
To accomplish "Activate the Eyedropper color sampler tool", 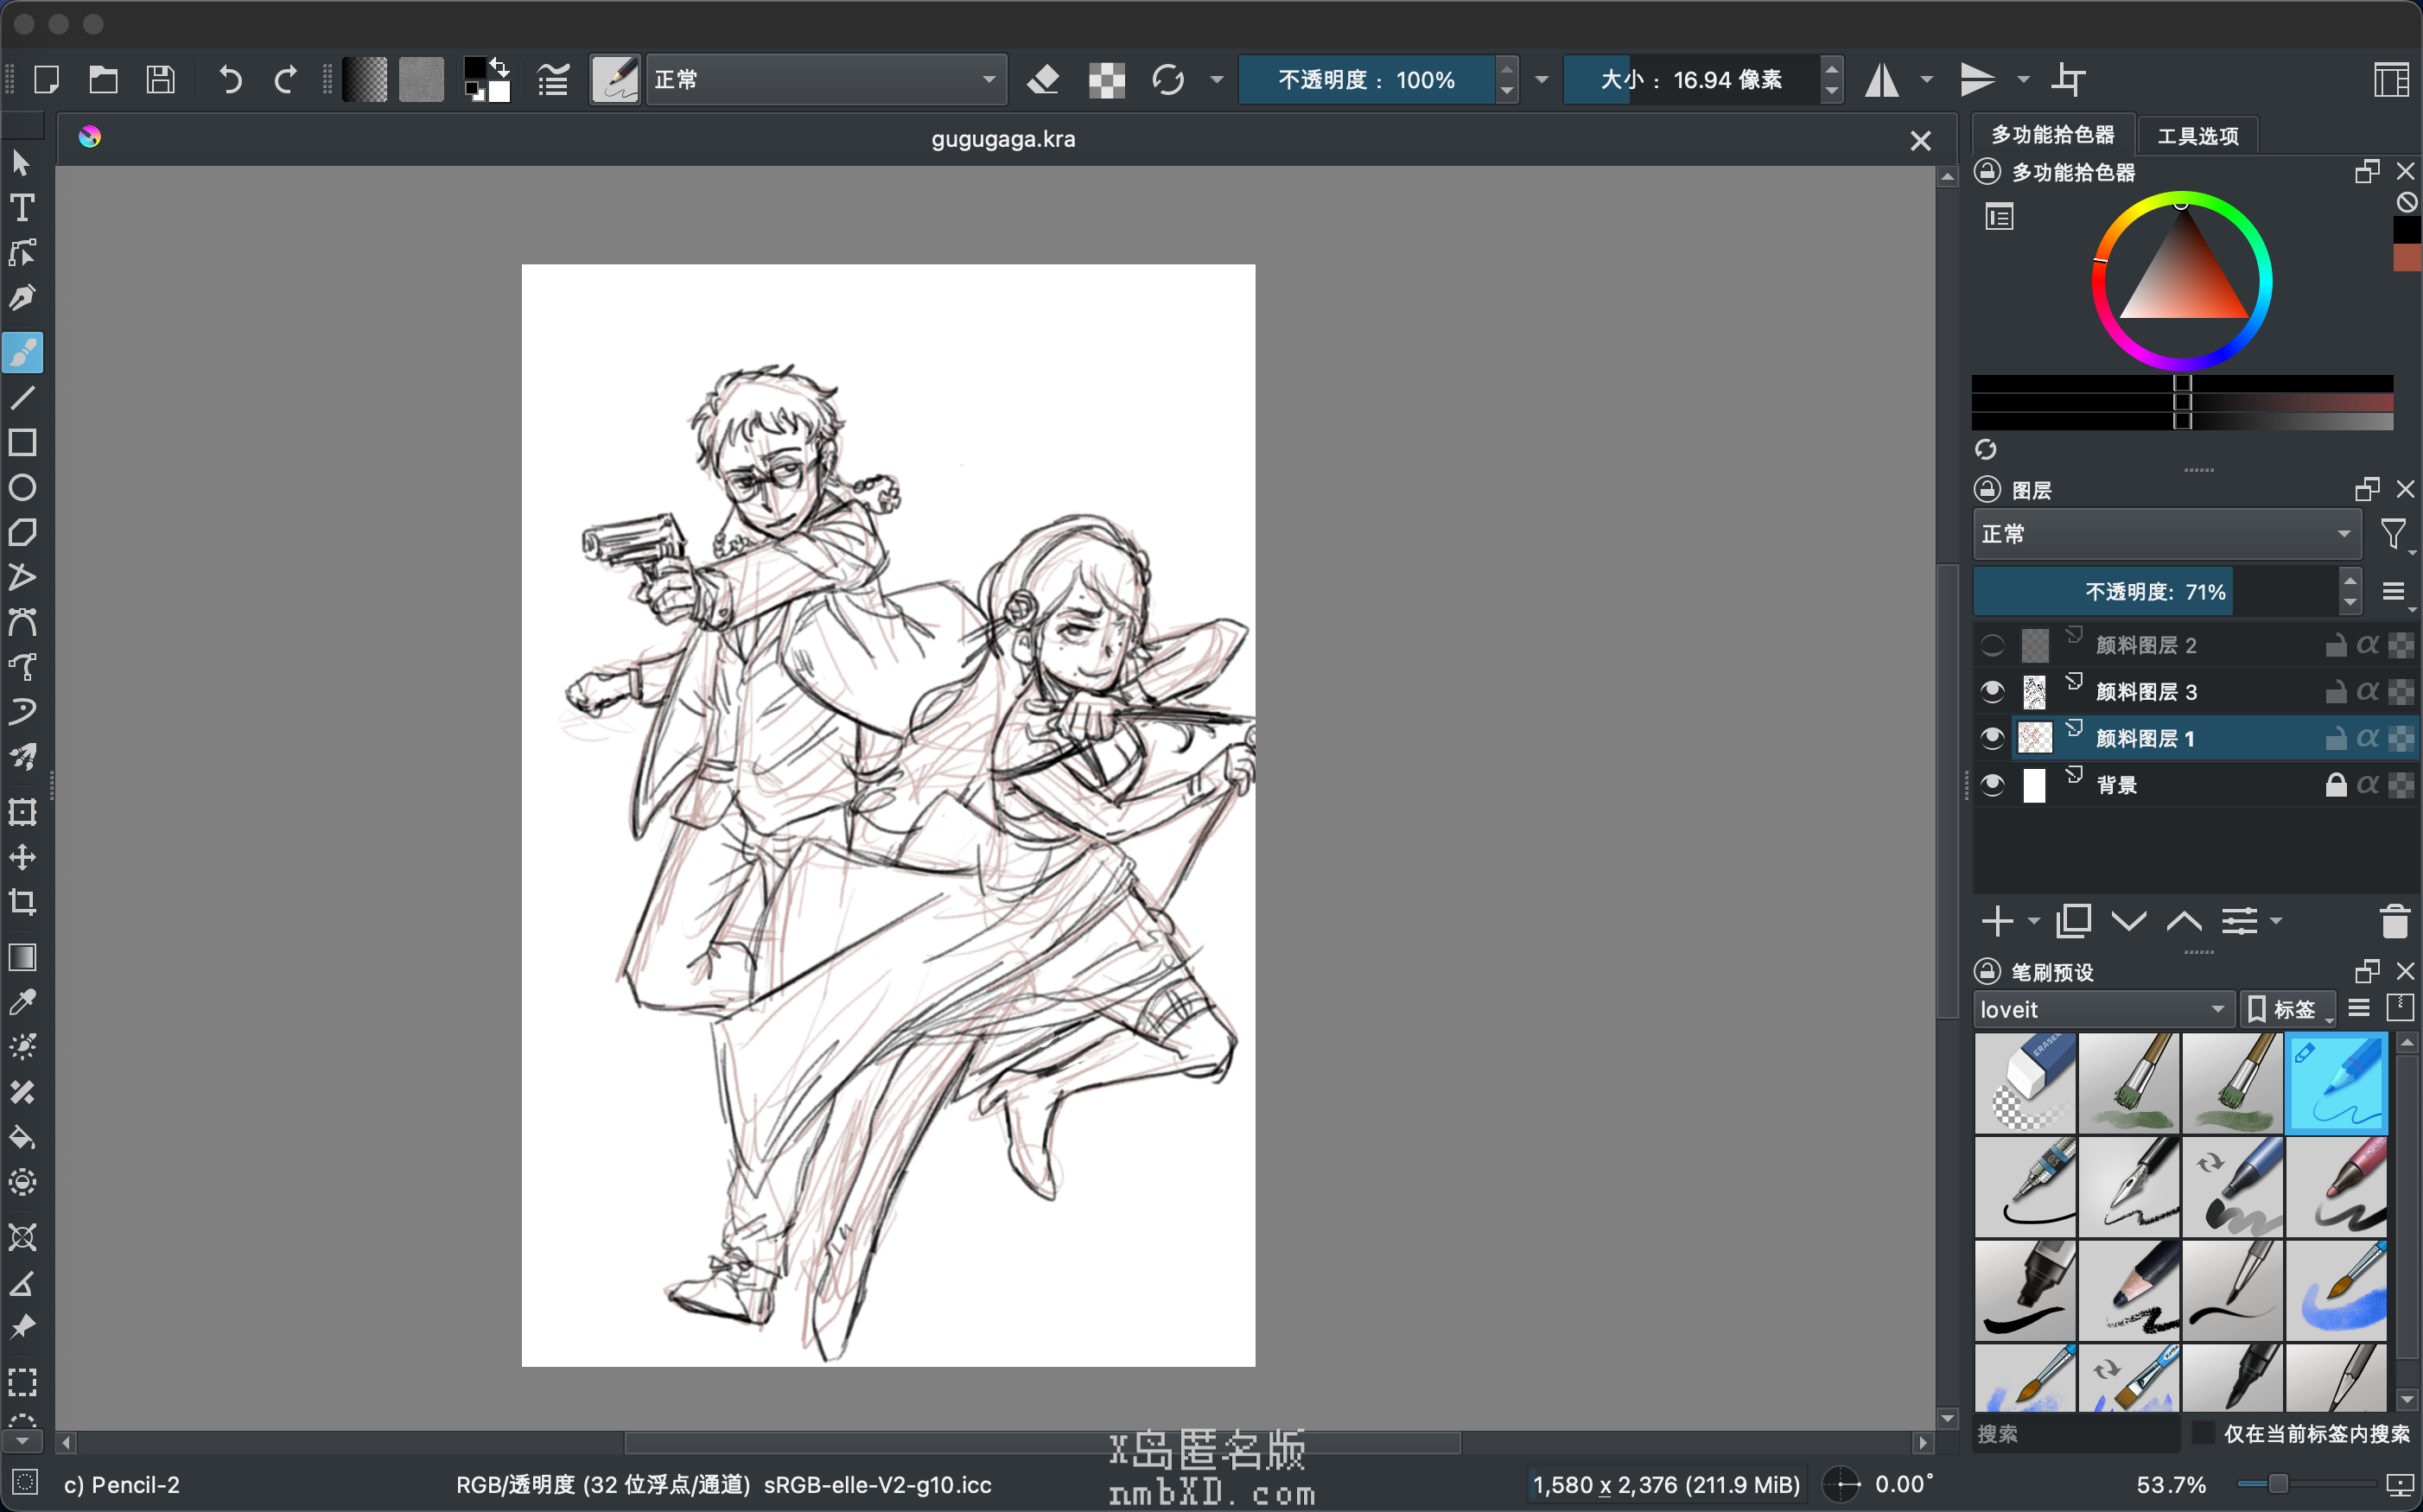I will point(22,1001).
